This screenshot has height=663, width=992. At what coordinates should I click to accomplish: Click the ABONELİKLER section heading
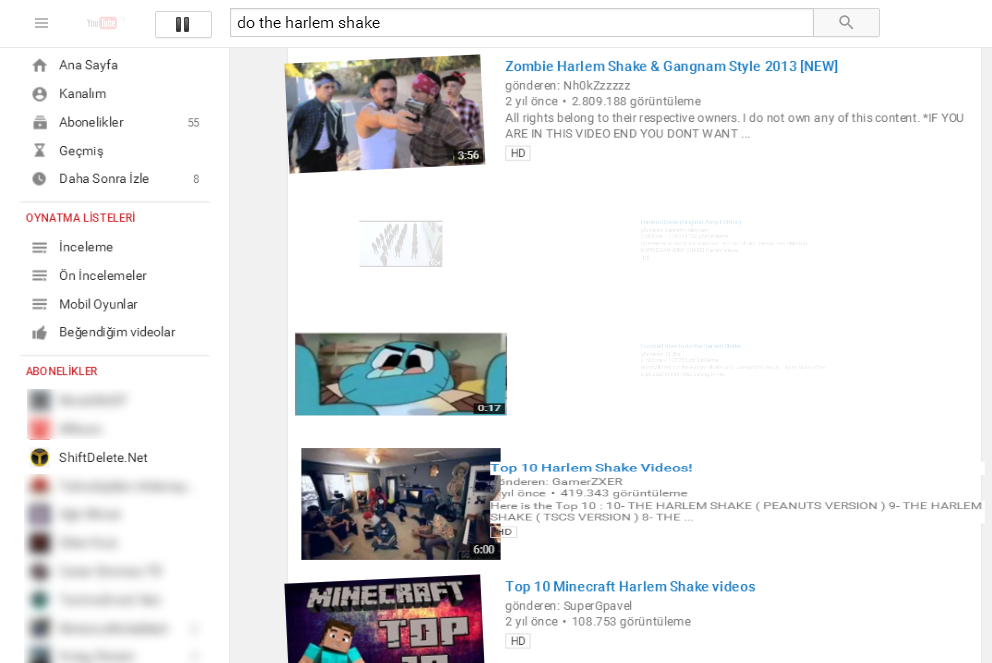click(61, 371)
